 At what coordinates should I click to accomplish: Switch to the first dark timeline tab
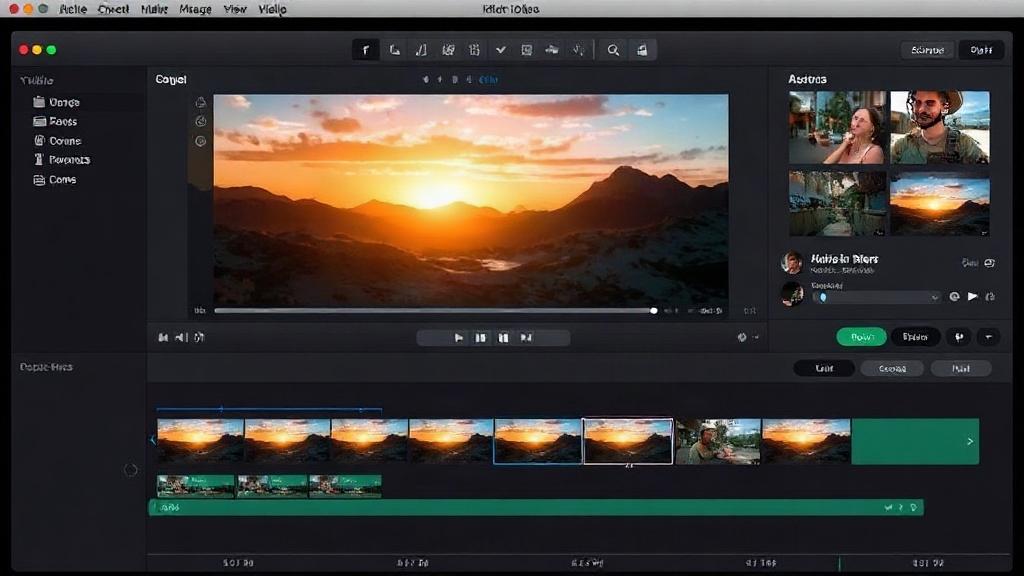(824, 368)
